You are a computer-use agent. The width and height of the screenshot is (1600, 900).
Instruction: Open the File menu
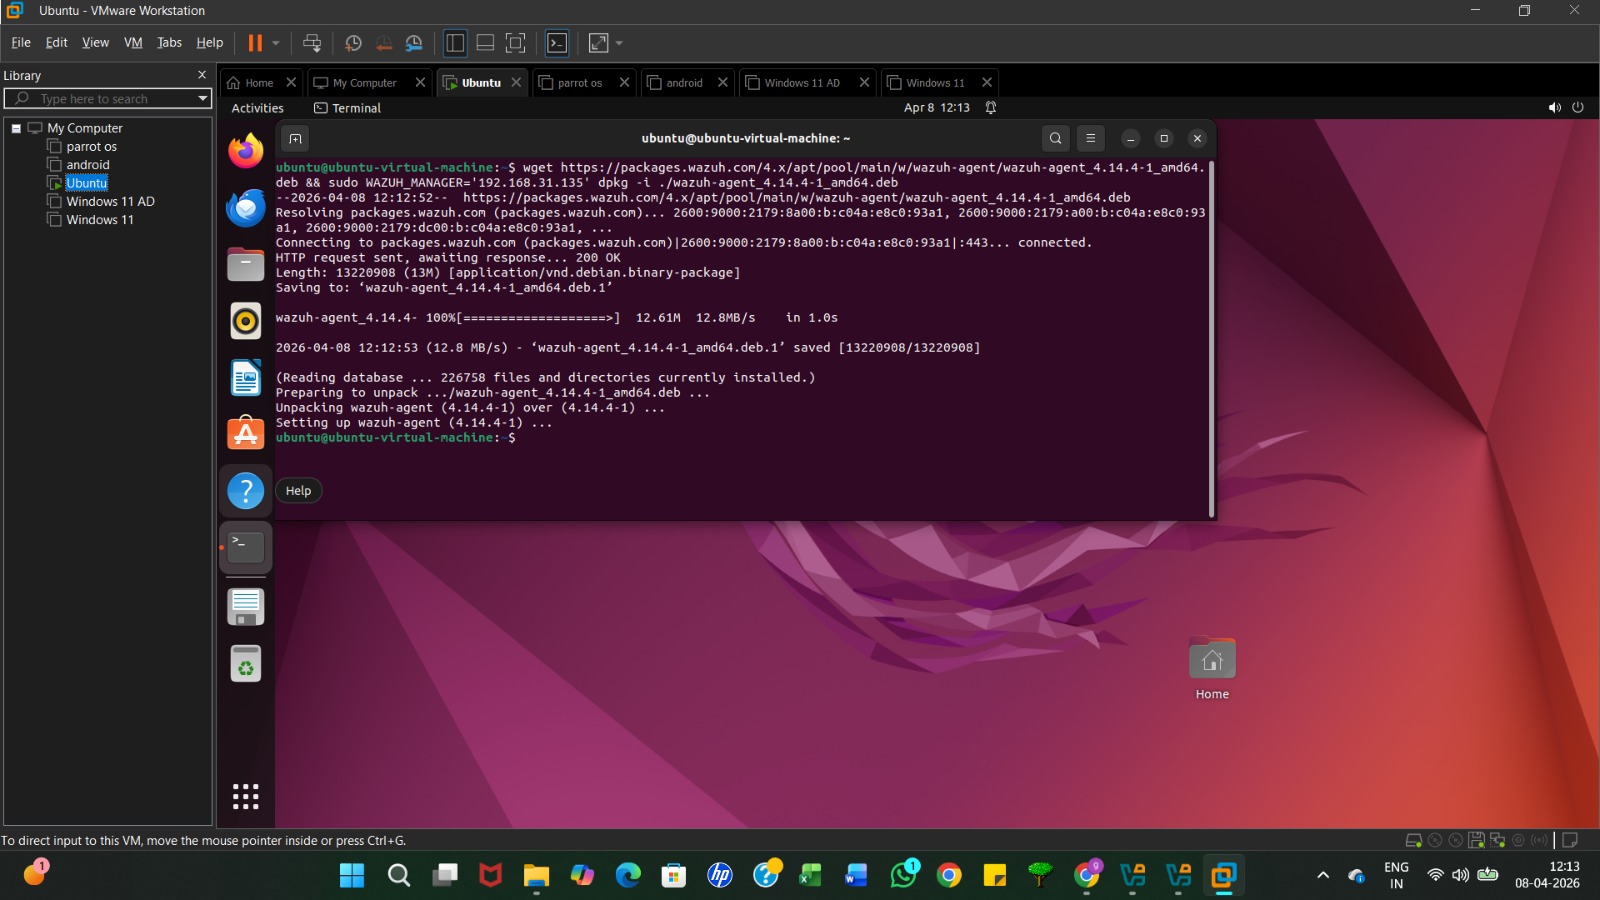[x=21, y=43]
